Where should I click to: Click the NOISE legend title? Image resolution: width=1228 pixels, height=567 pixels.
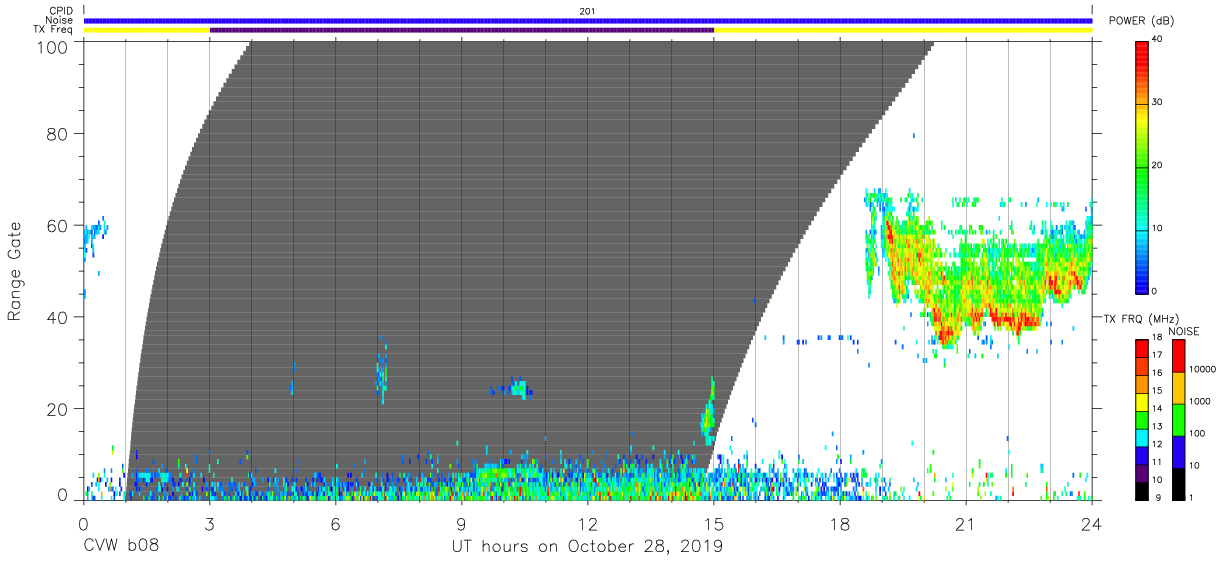click(1184, 331)
